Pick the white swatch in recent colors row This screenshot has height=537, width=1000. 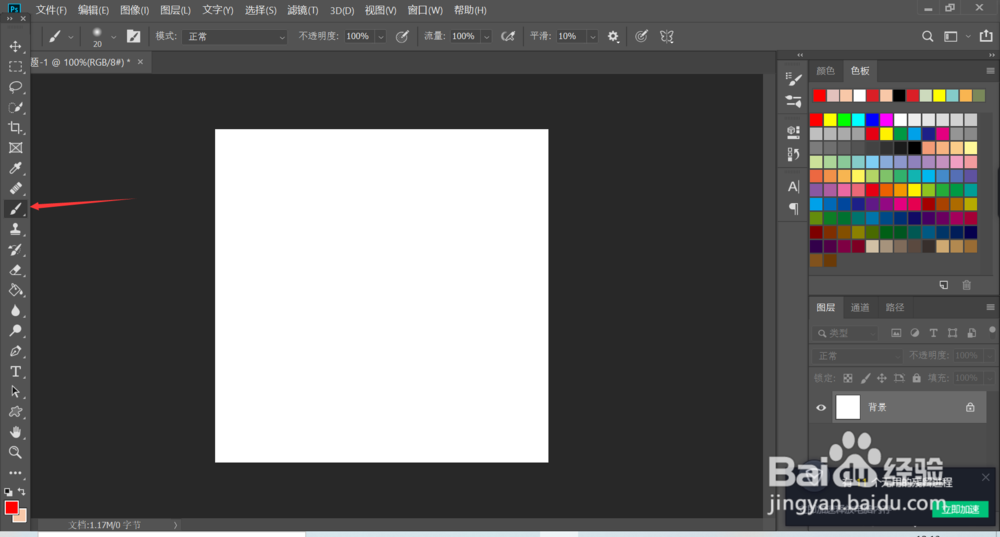(x=860, y=96)
